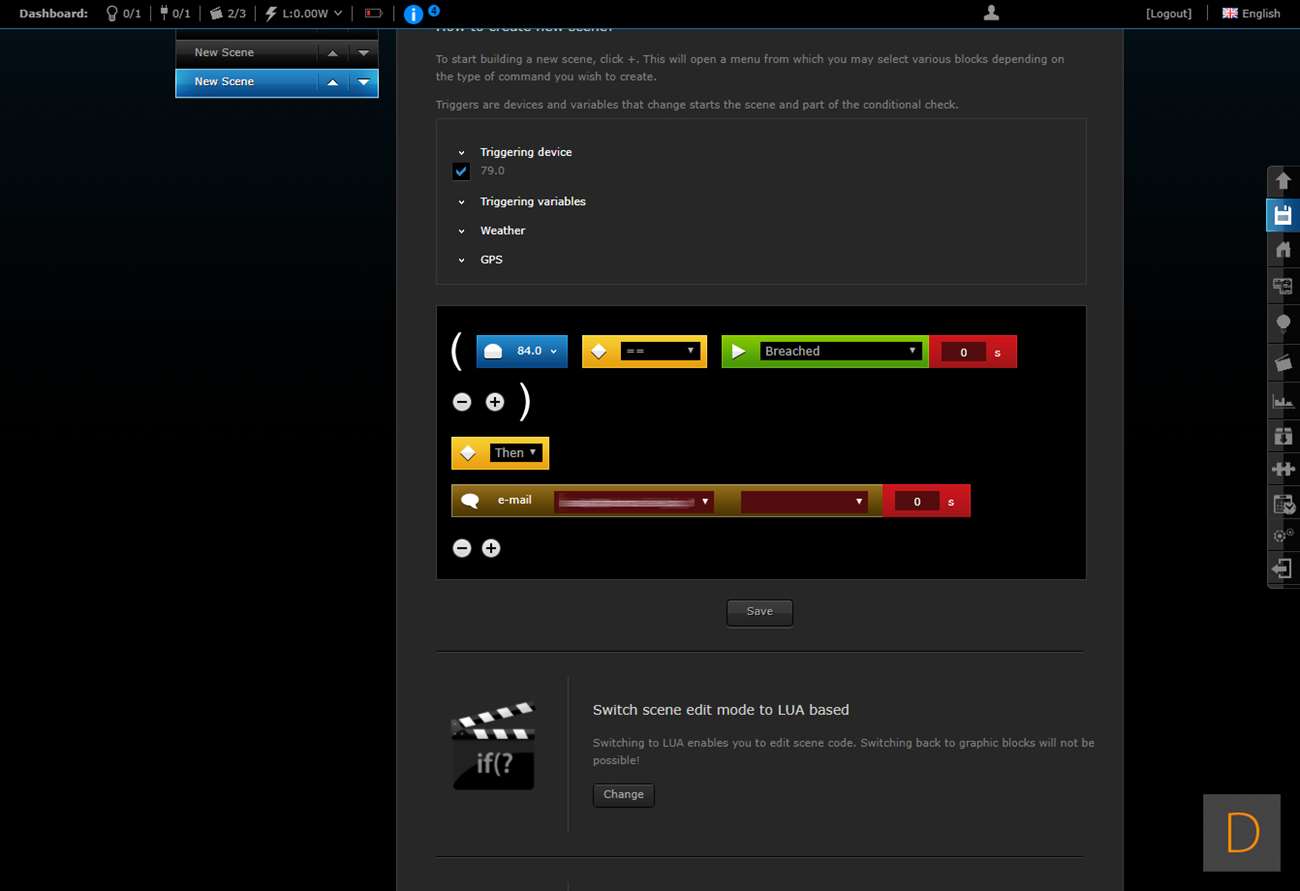Image resolution: width=1300 pixels, height=891 pixels.
Task: Open the energy chart sidebar icon
Action: tap(1283, 401)
